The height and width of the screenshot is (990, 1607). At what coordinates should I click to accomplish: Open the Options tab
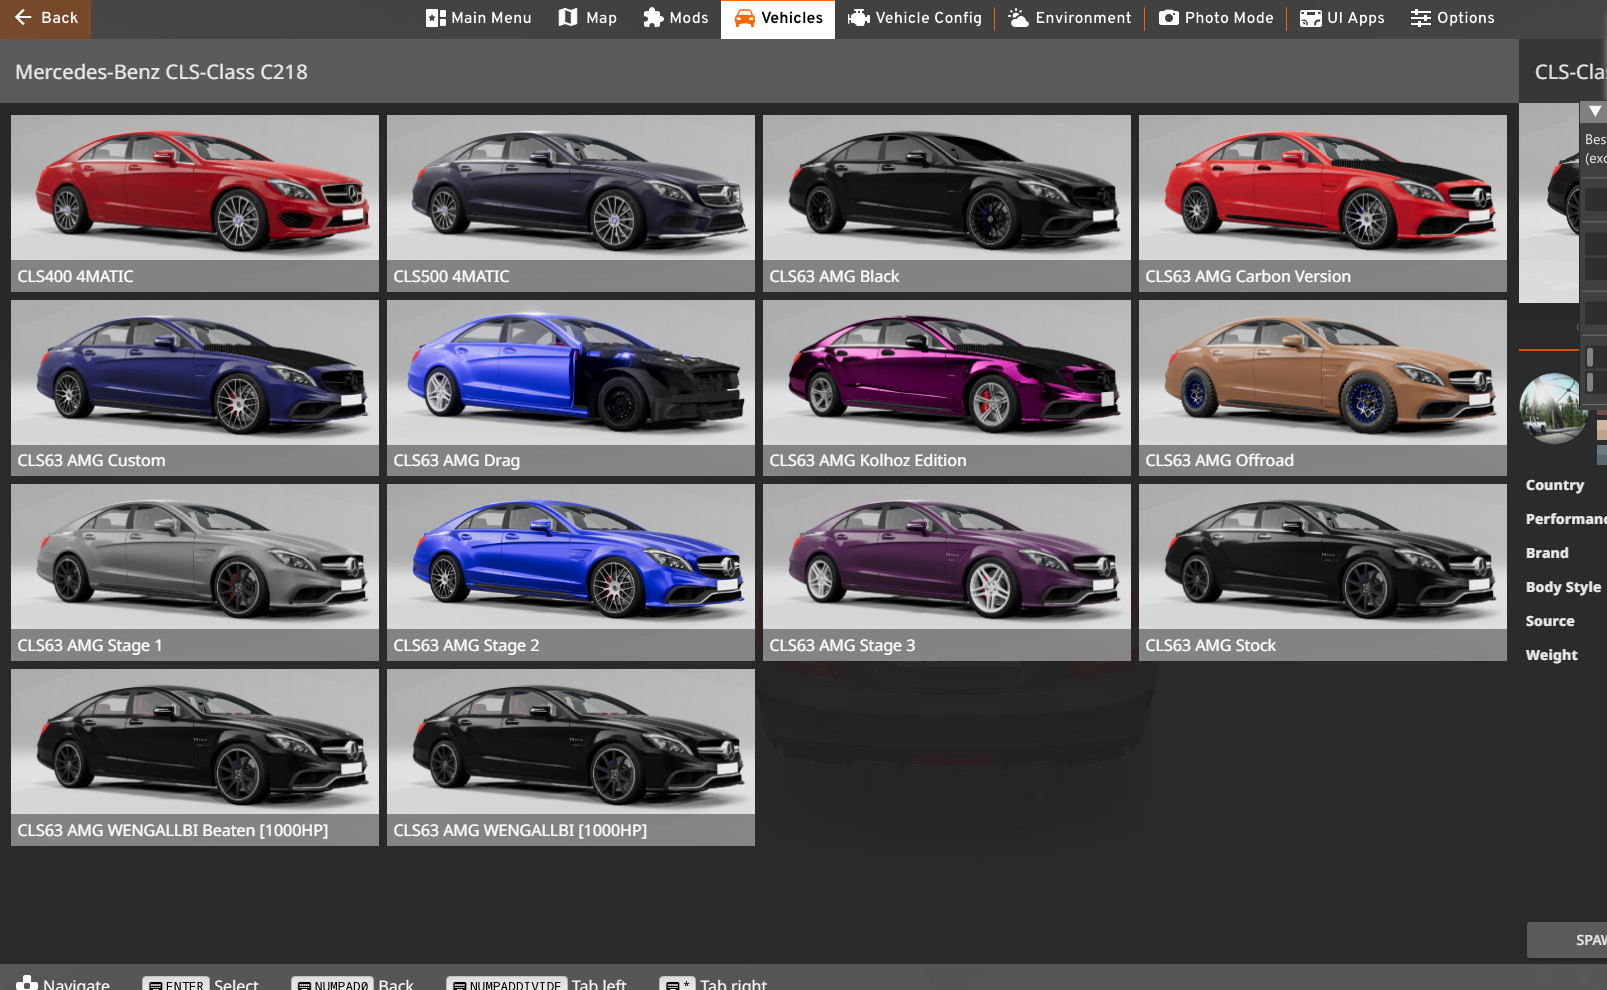1452,18
